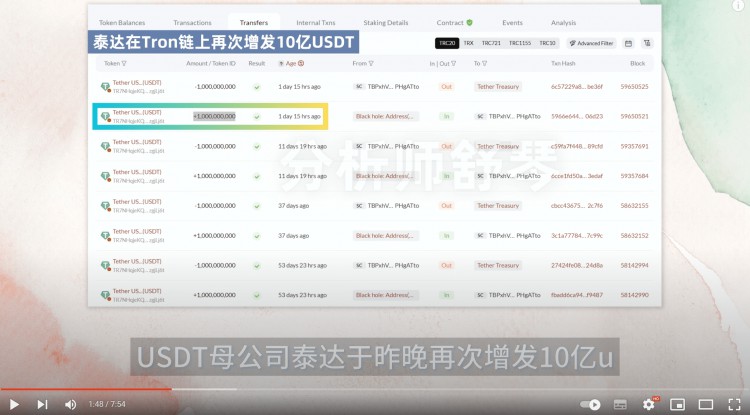The width and height of the screenshot is (750, 415).
Task: Skip to the next video
Action: [43, 404]
